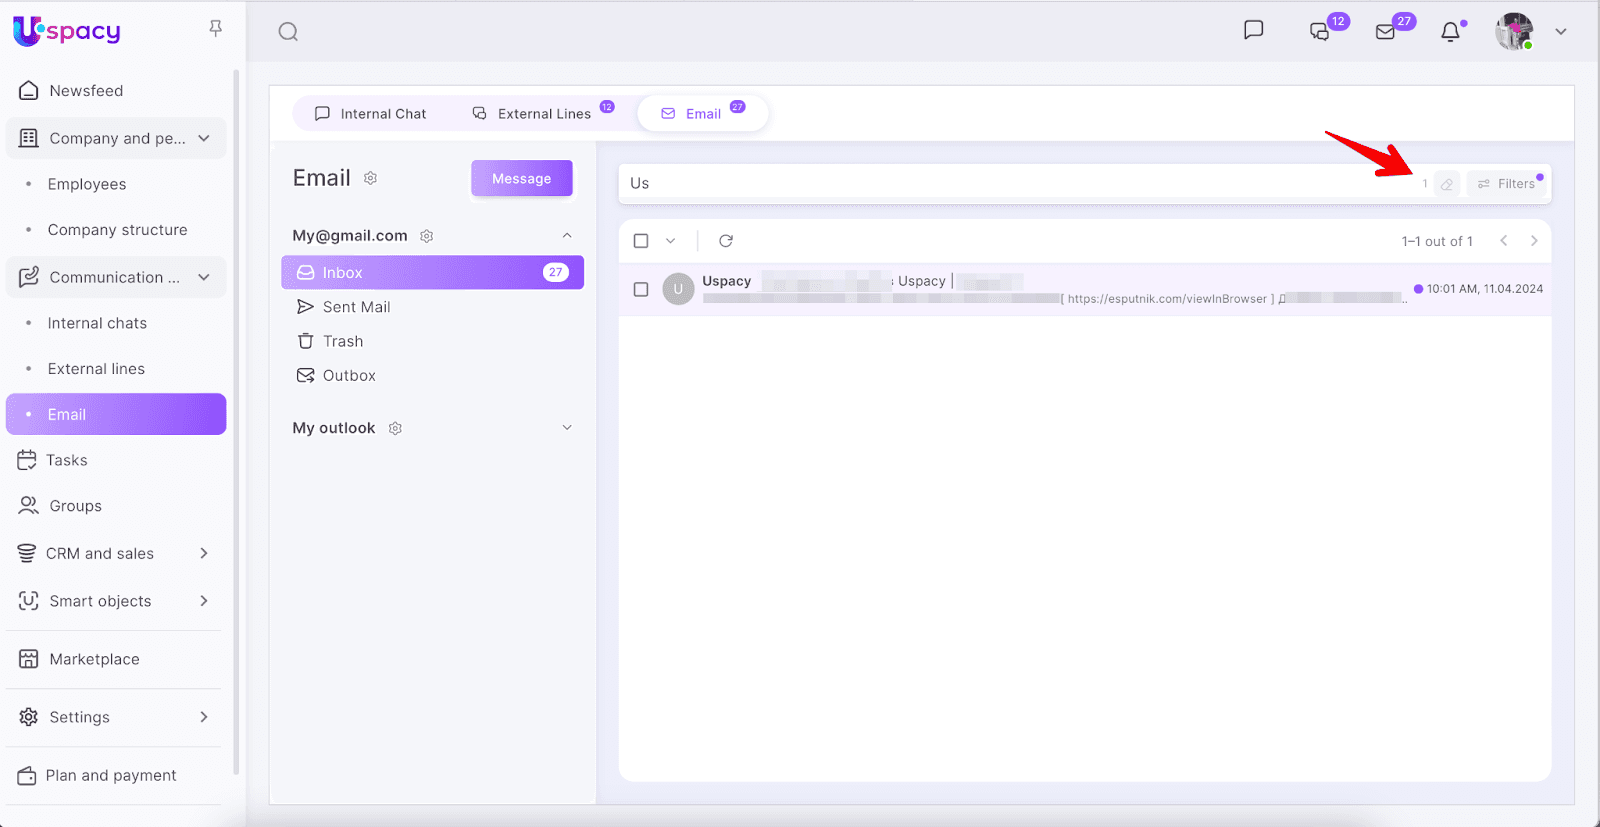The height and width of the screenshot is (827, 1600).
Task: Click in the email search field
Action: point(1000,184)
